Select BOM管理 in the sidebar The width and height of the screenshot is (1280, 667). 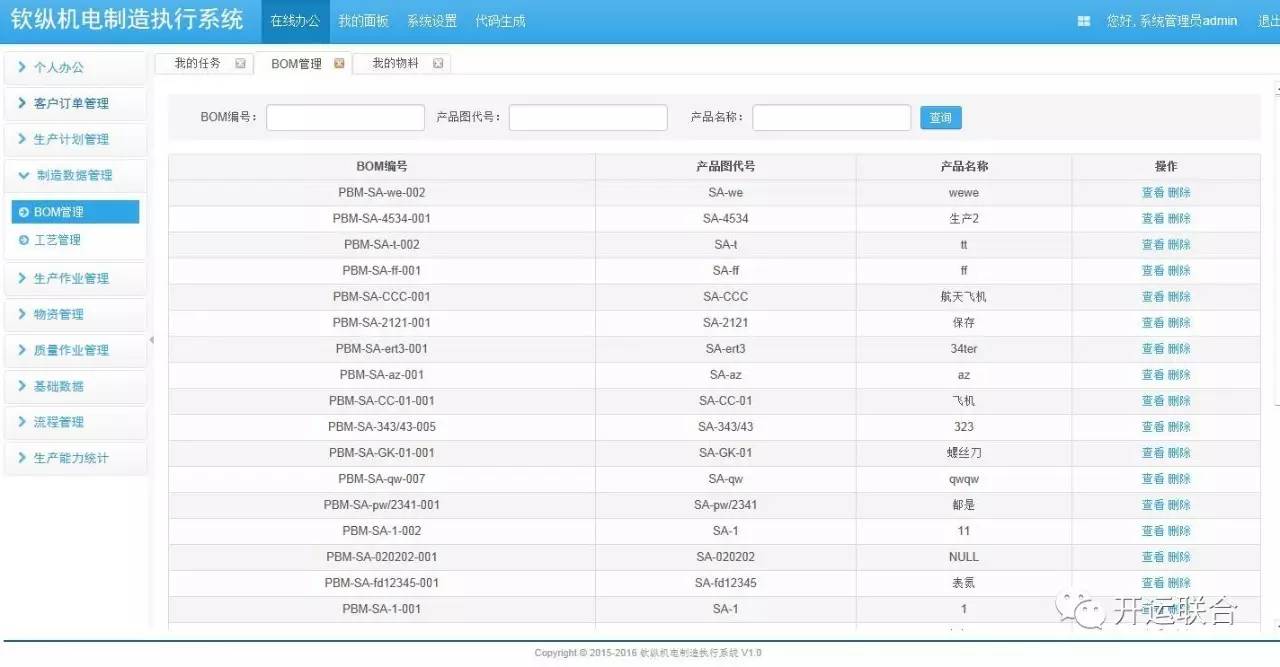[x=59, y=212]
